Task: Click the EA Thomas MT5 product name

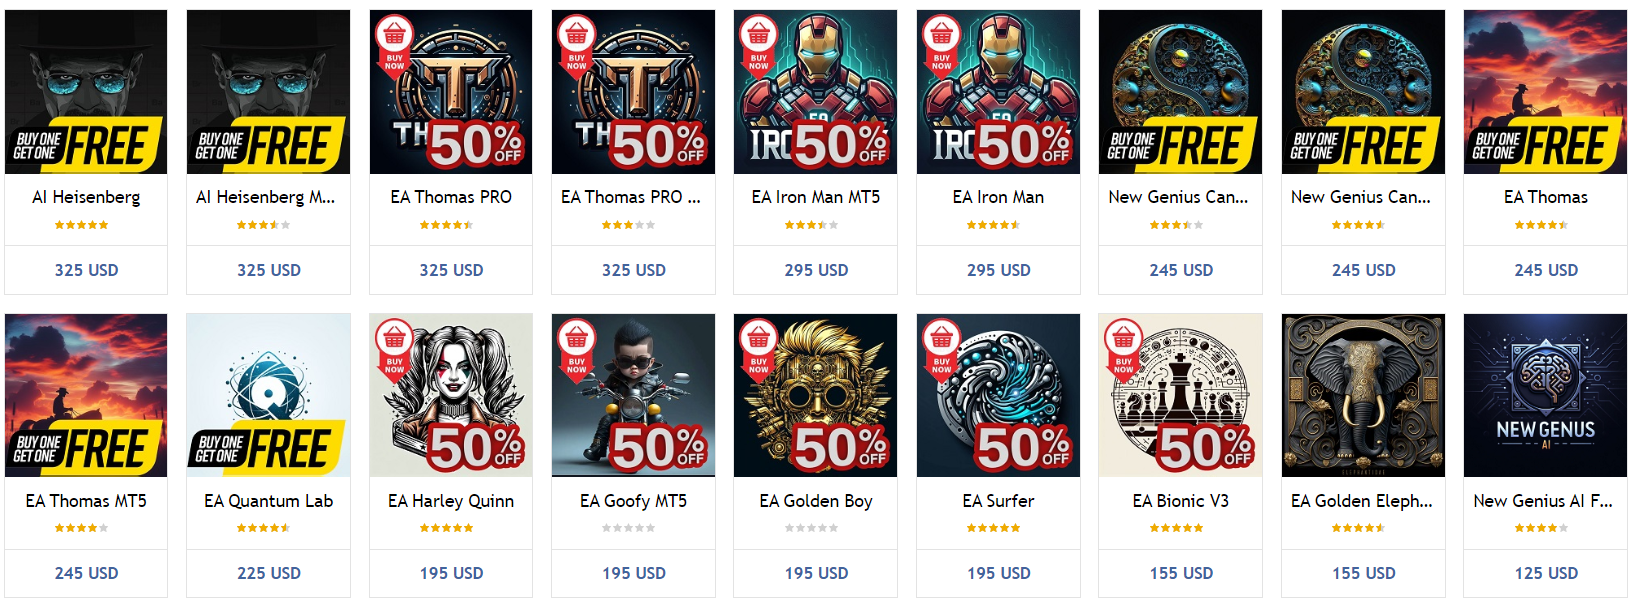Action: [86, 501]
